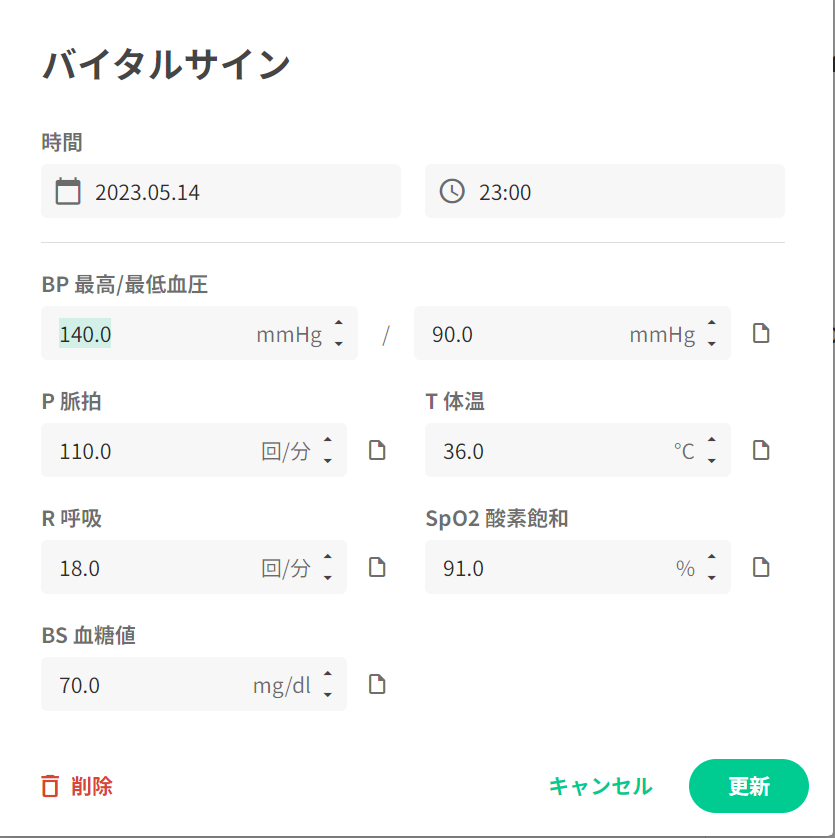Viewport: 835px width, 838px height.
Task: Click the 23:00 time field
Action: (x=620, y=191)
